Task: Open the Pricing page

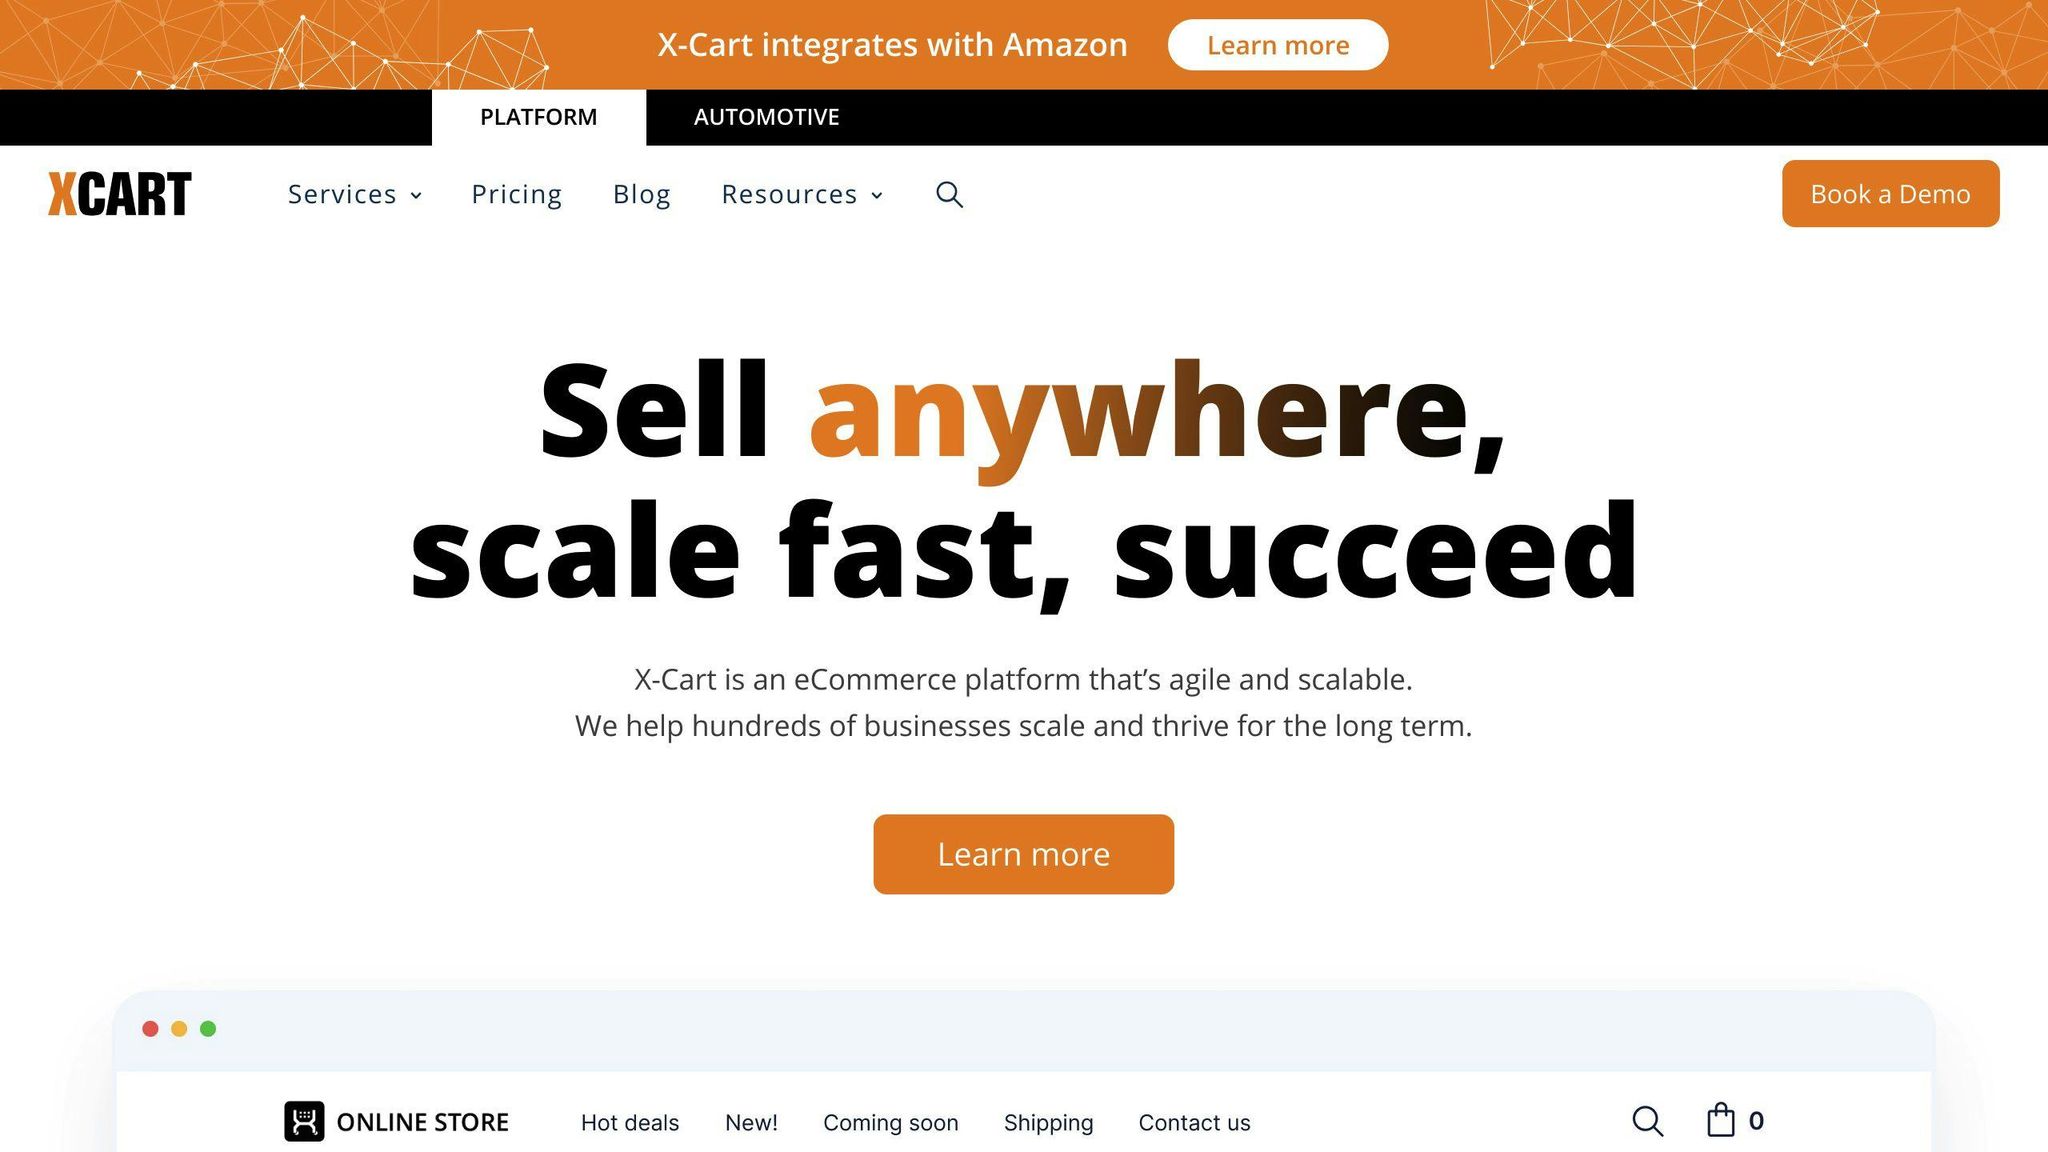Action: [x=517, y=194]
